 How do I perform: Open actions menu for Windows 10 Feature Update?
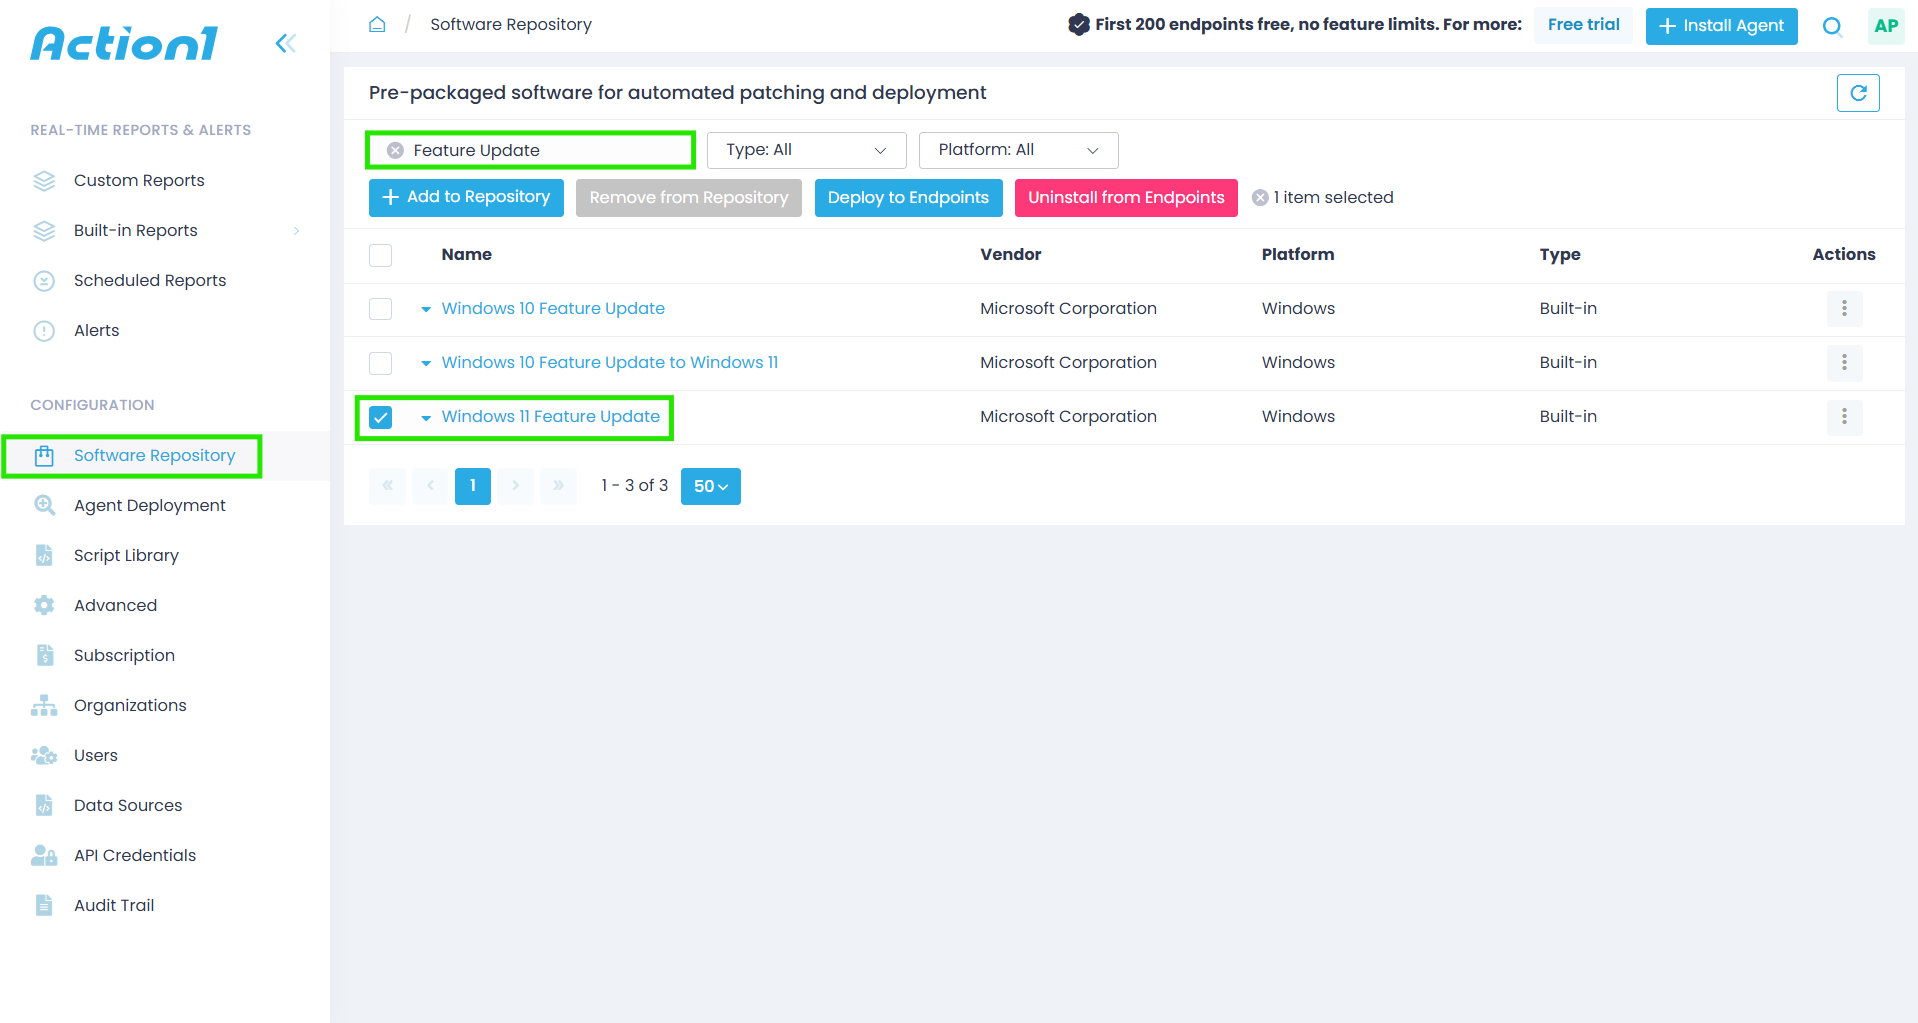(1844, 308)
